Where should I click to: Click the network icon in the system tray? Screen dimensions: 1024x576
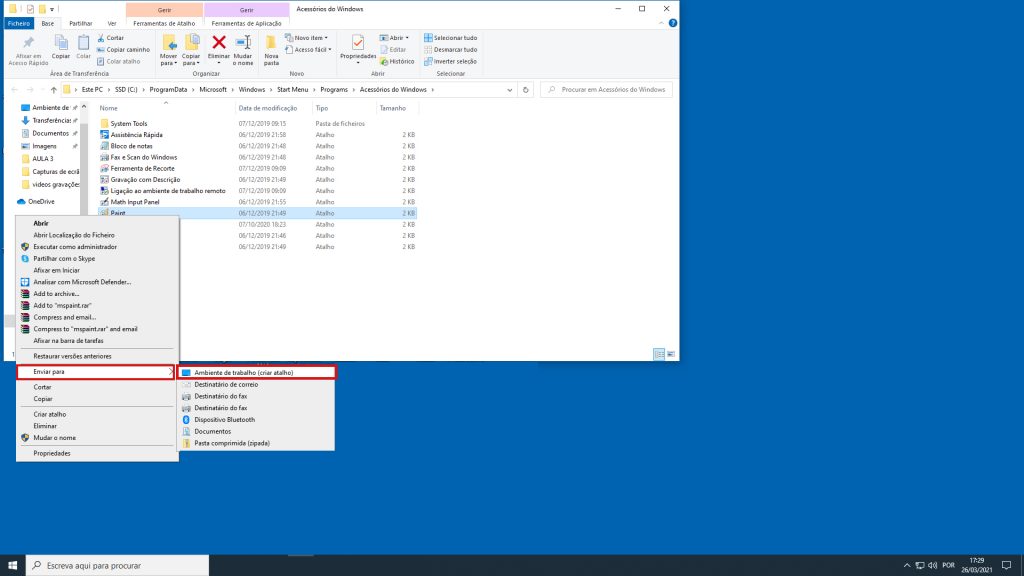pyautogui.click(x=920, y=566)
